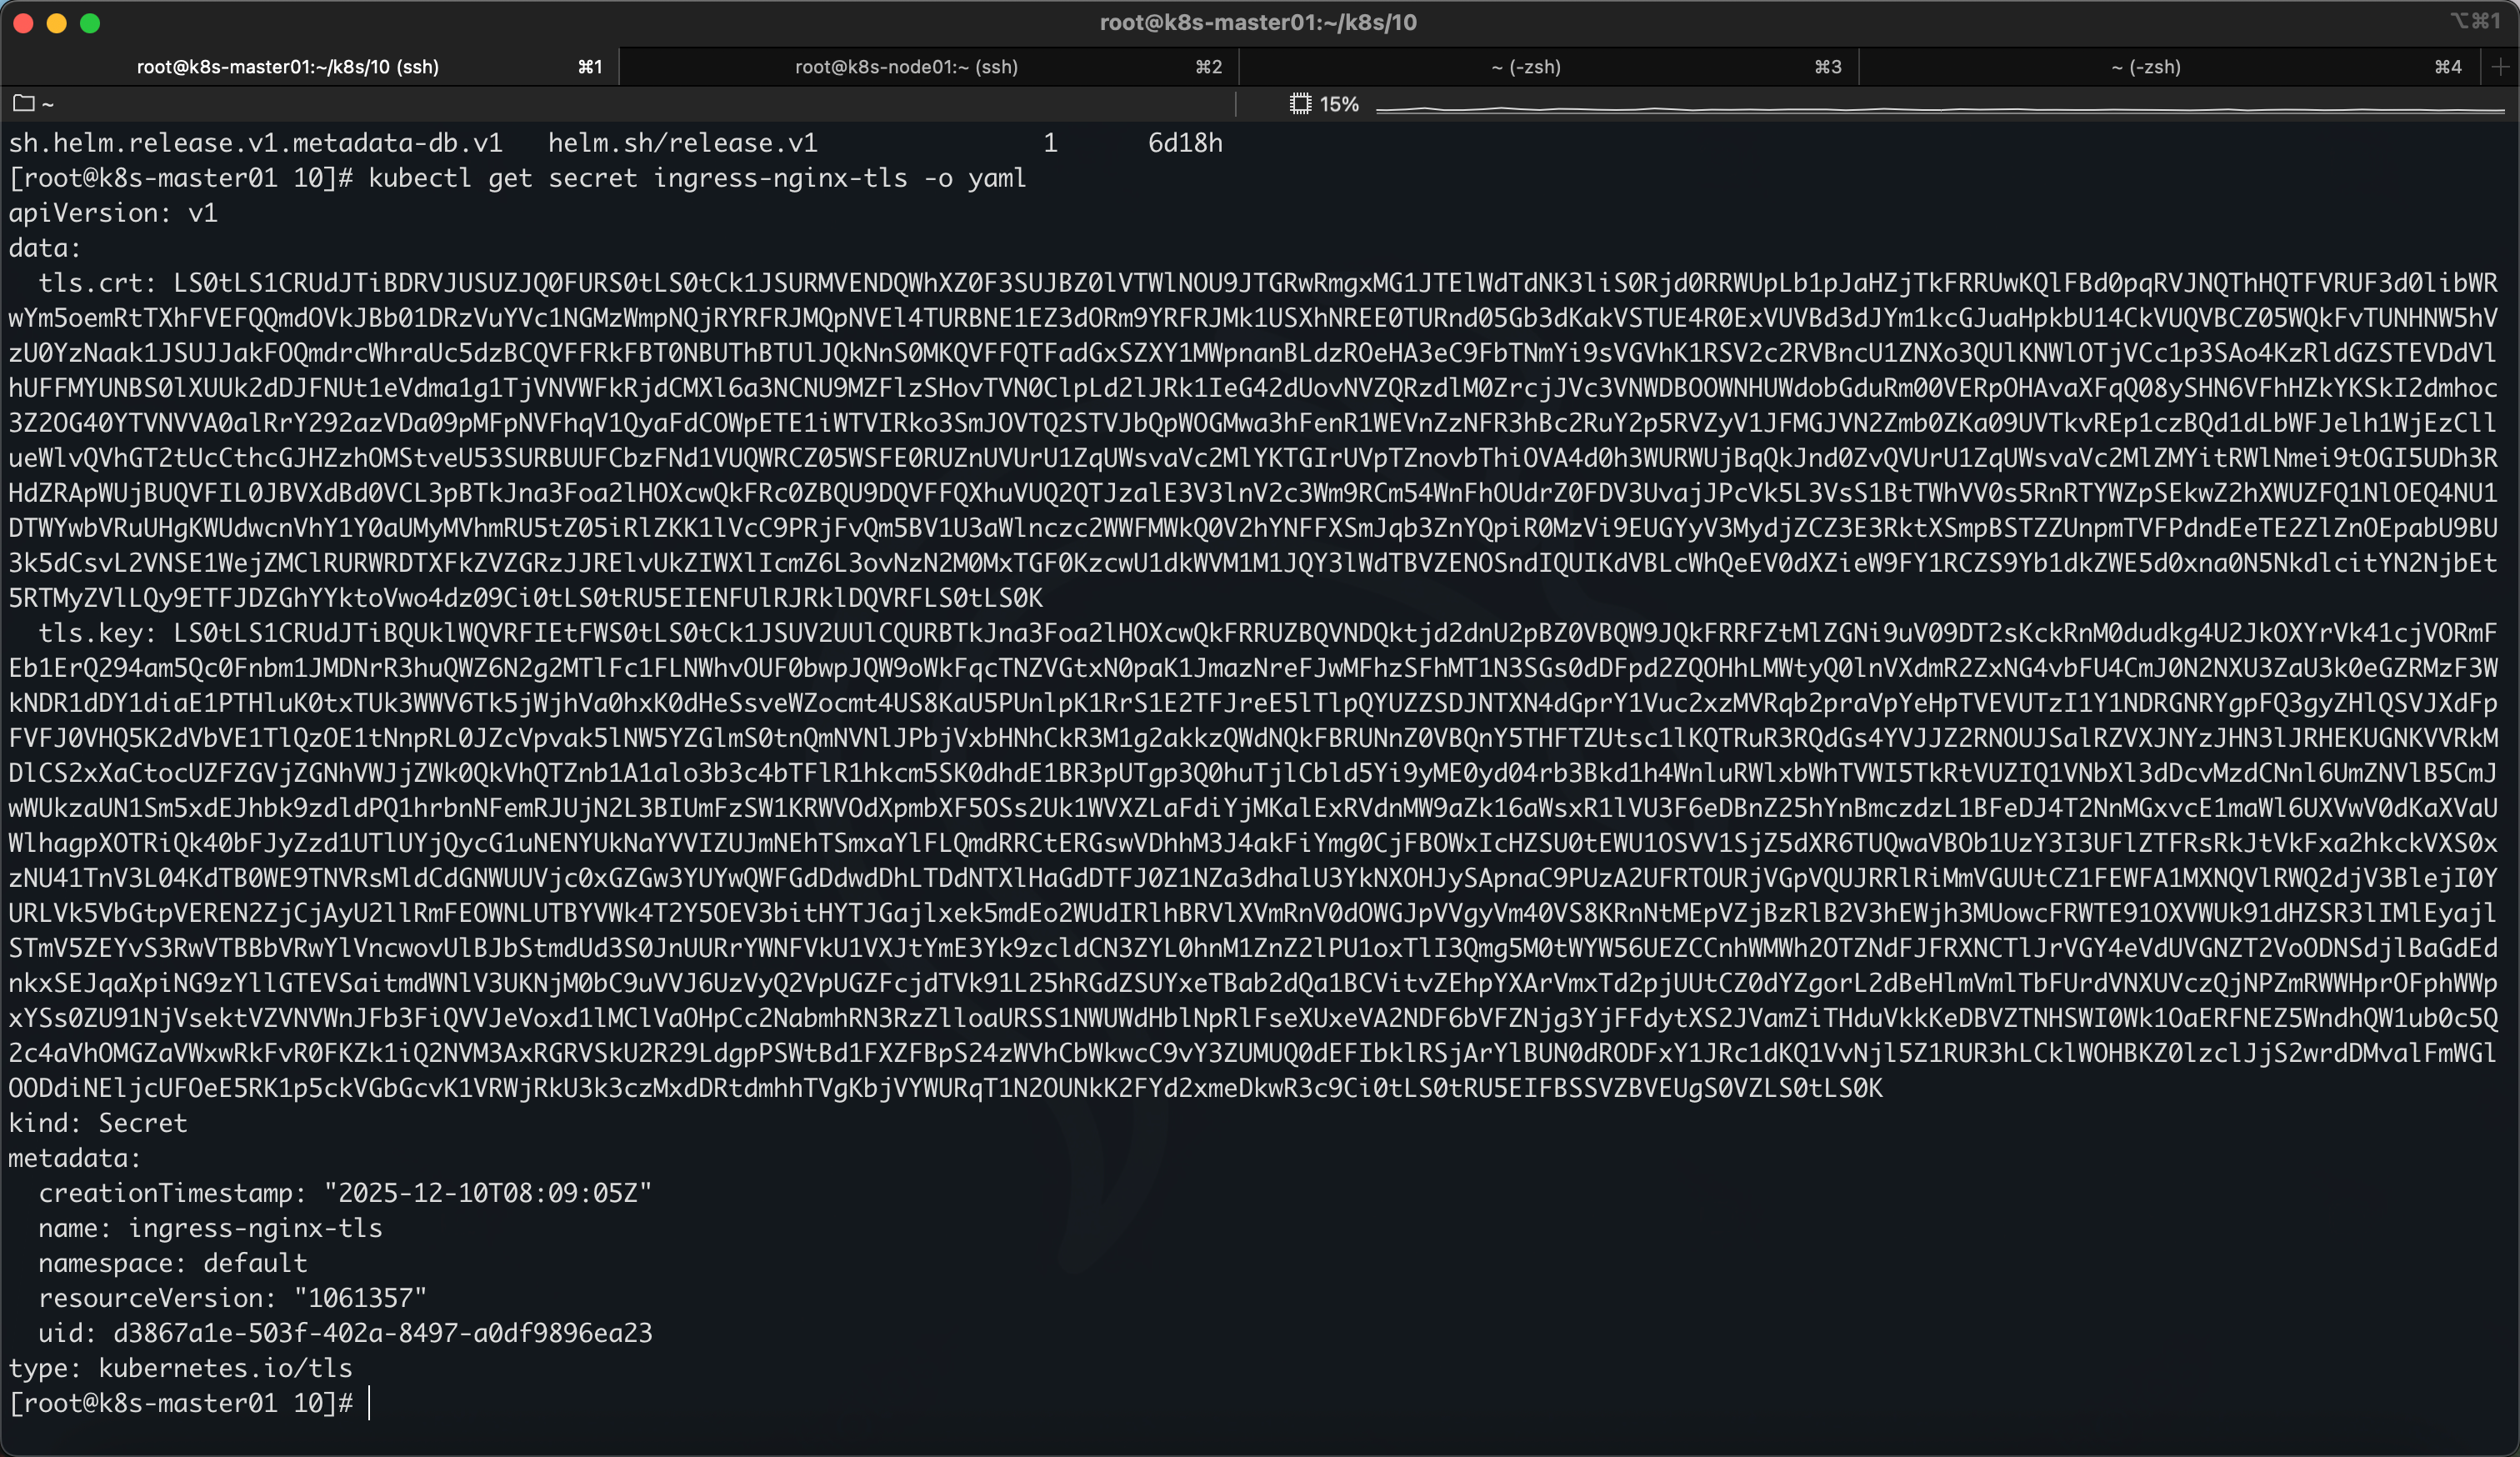Screen dimensions: 2520x1457
Task: Click the green zoom window button
Action: coord(90,23)
